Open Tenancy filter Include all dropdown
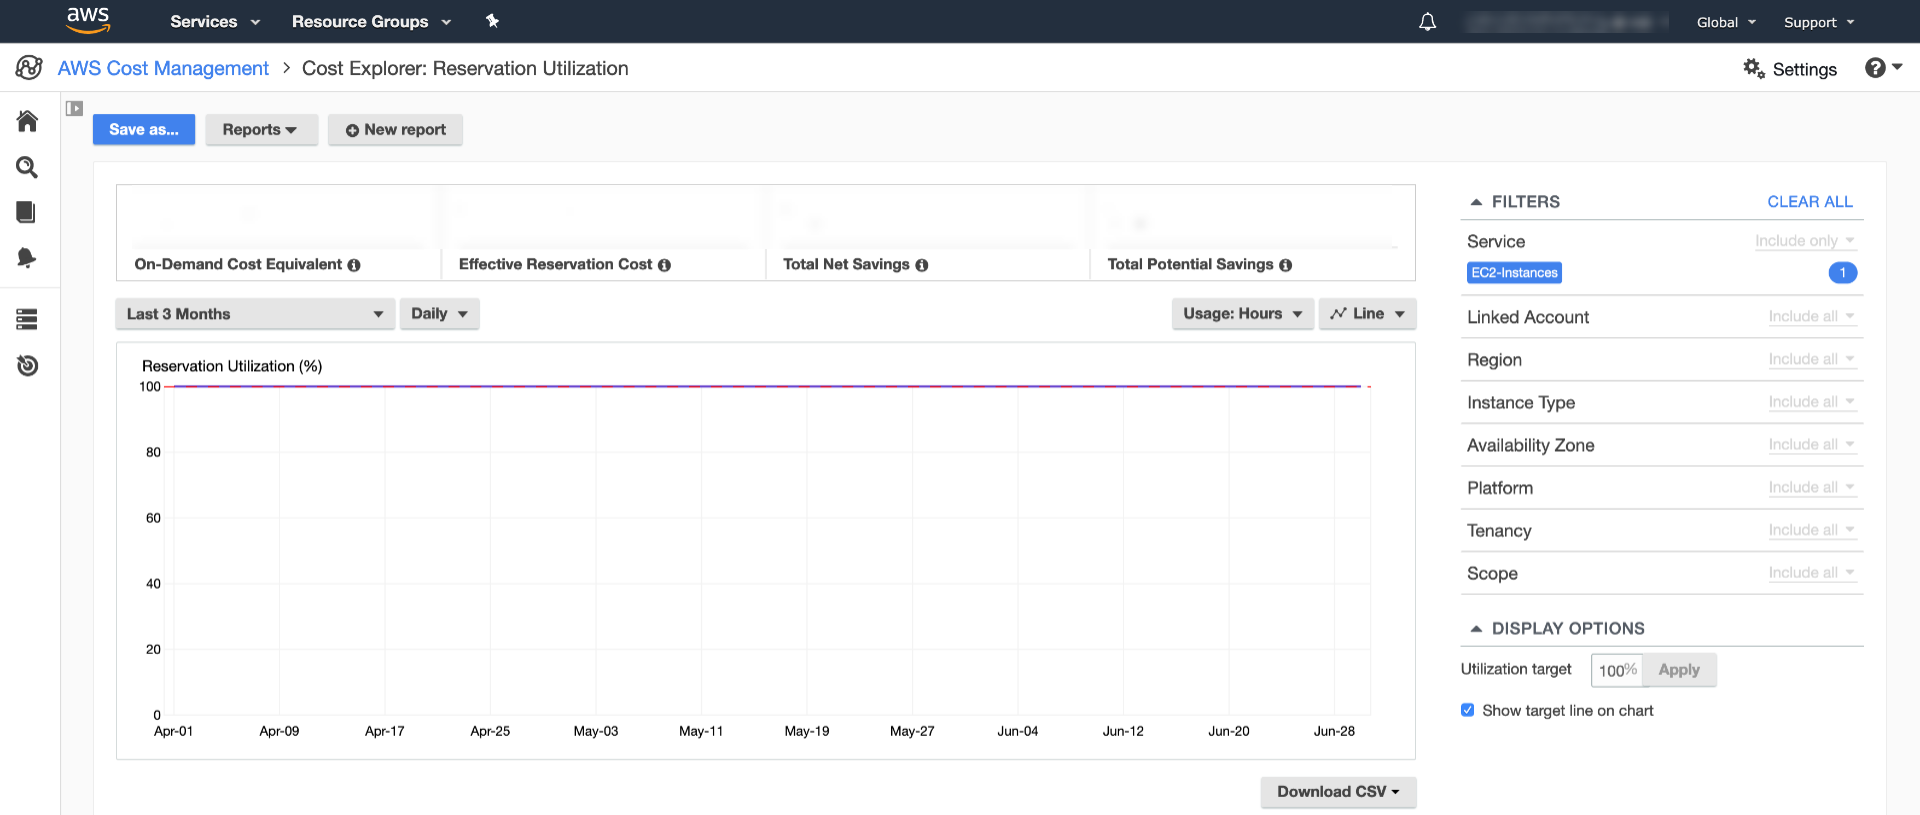1920x815 pixels. pyautogui.click(x=1812, y=530)
